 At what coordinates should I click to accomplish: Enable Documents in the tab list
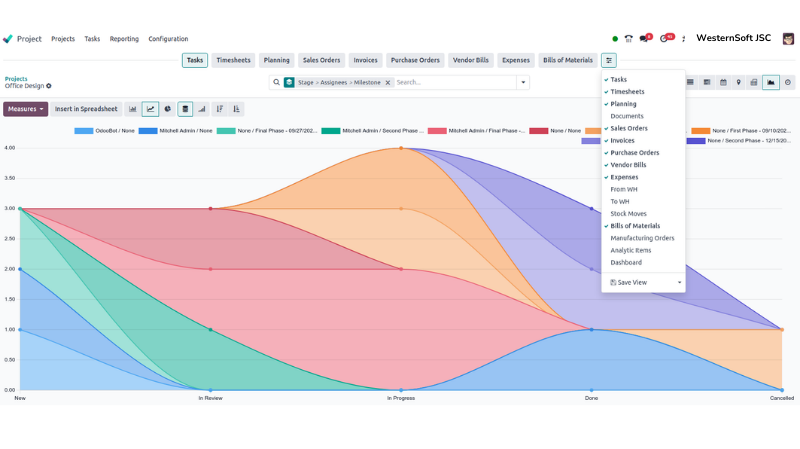[627, 116]
